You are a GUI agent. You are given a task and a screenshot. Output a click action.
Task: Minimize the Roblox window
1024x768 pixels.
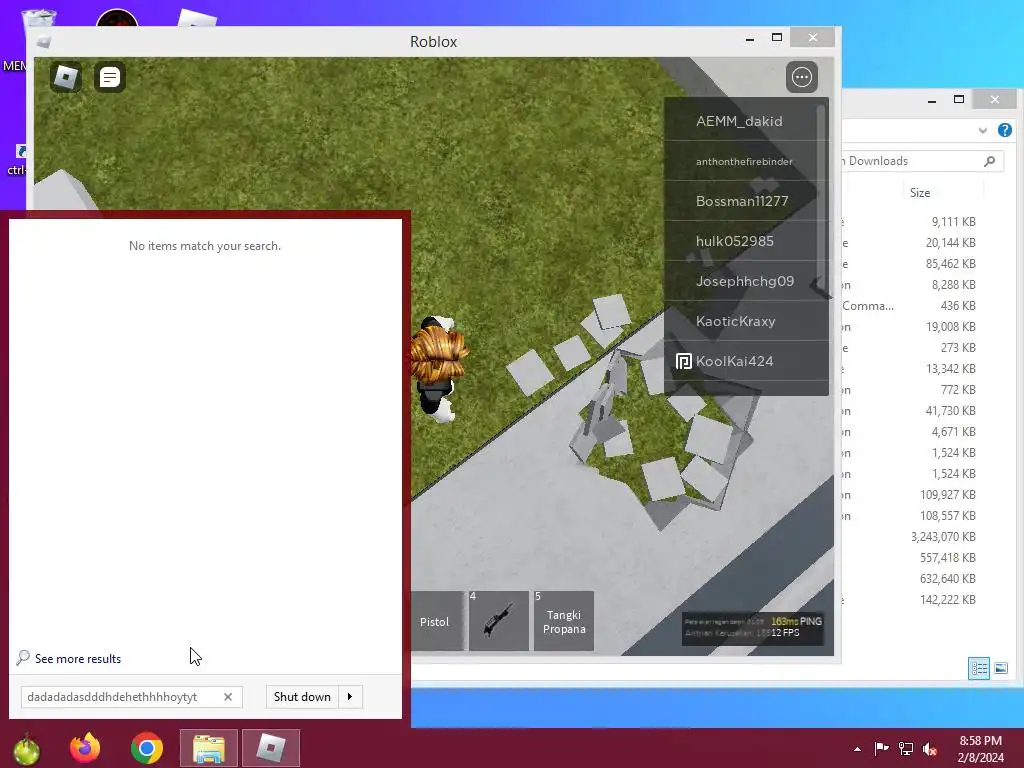click(750, 39)
